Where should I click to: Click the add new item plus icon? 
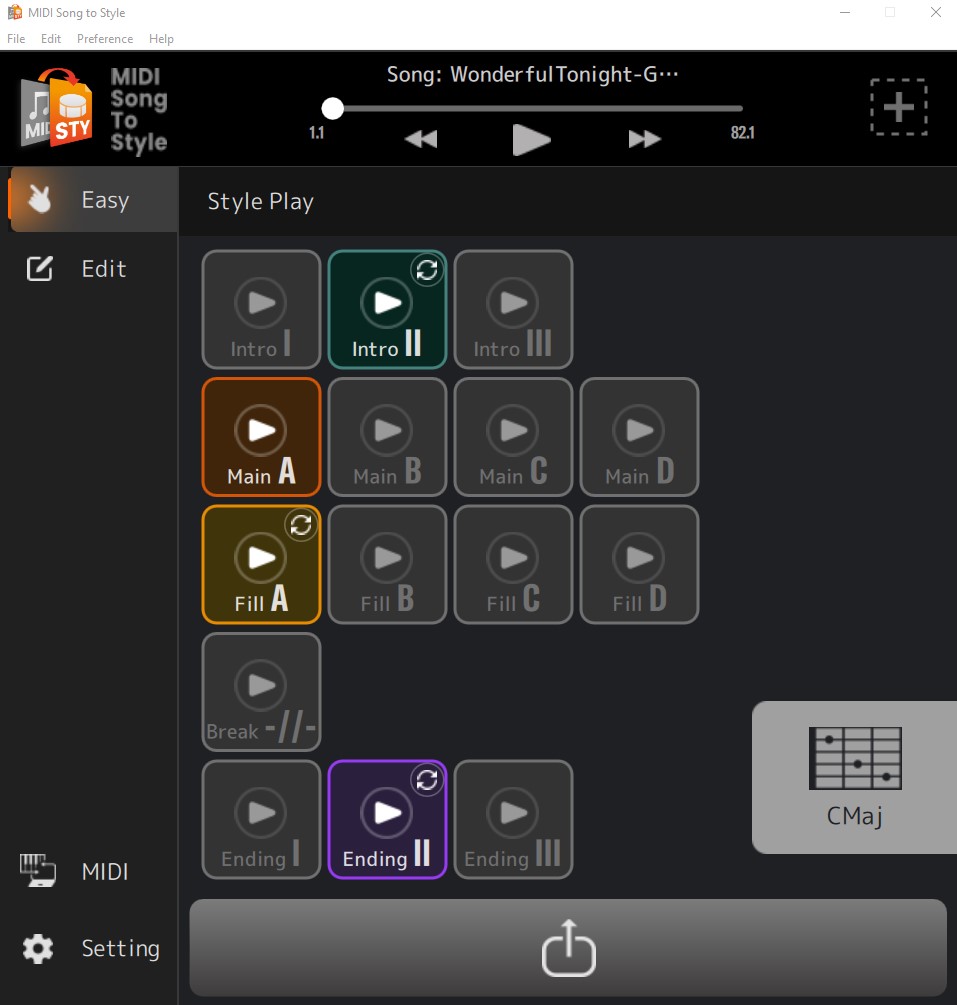point(898,106)
